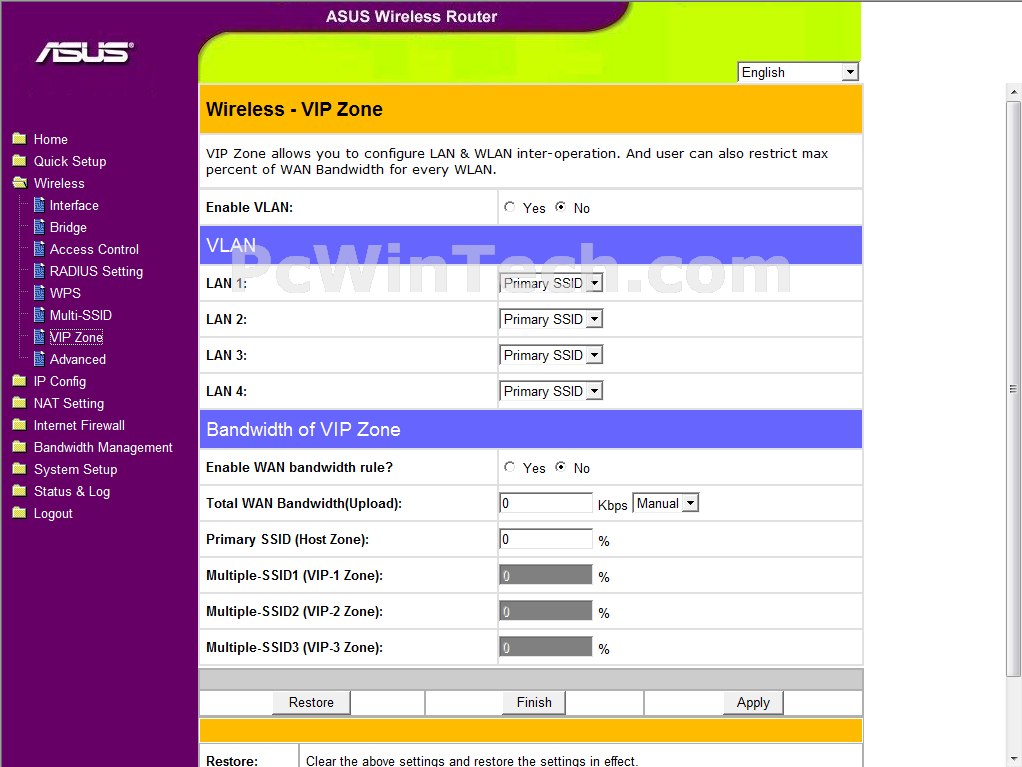Open the Bandwidth Management menu
The image size is (1022, 767).
103,448
